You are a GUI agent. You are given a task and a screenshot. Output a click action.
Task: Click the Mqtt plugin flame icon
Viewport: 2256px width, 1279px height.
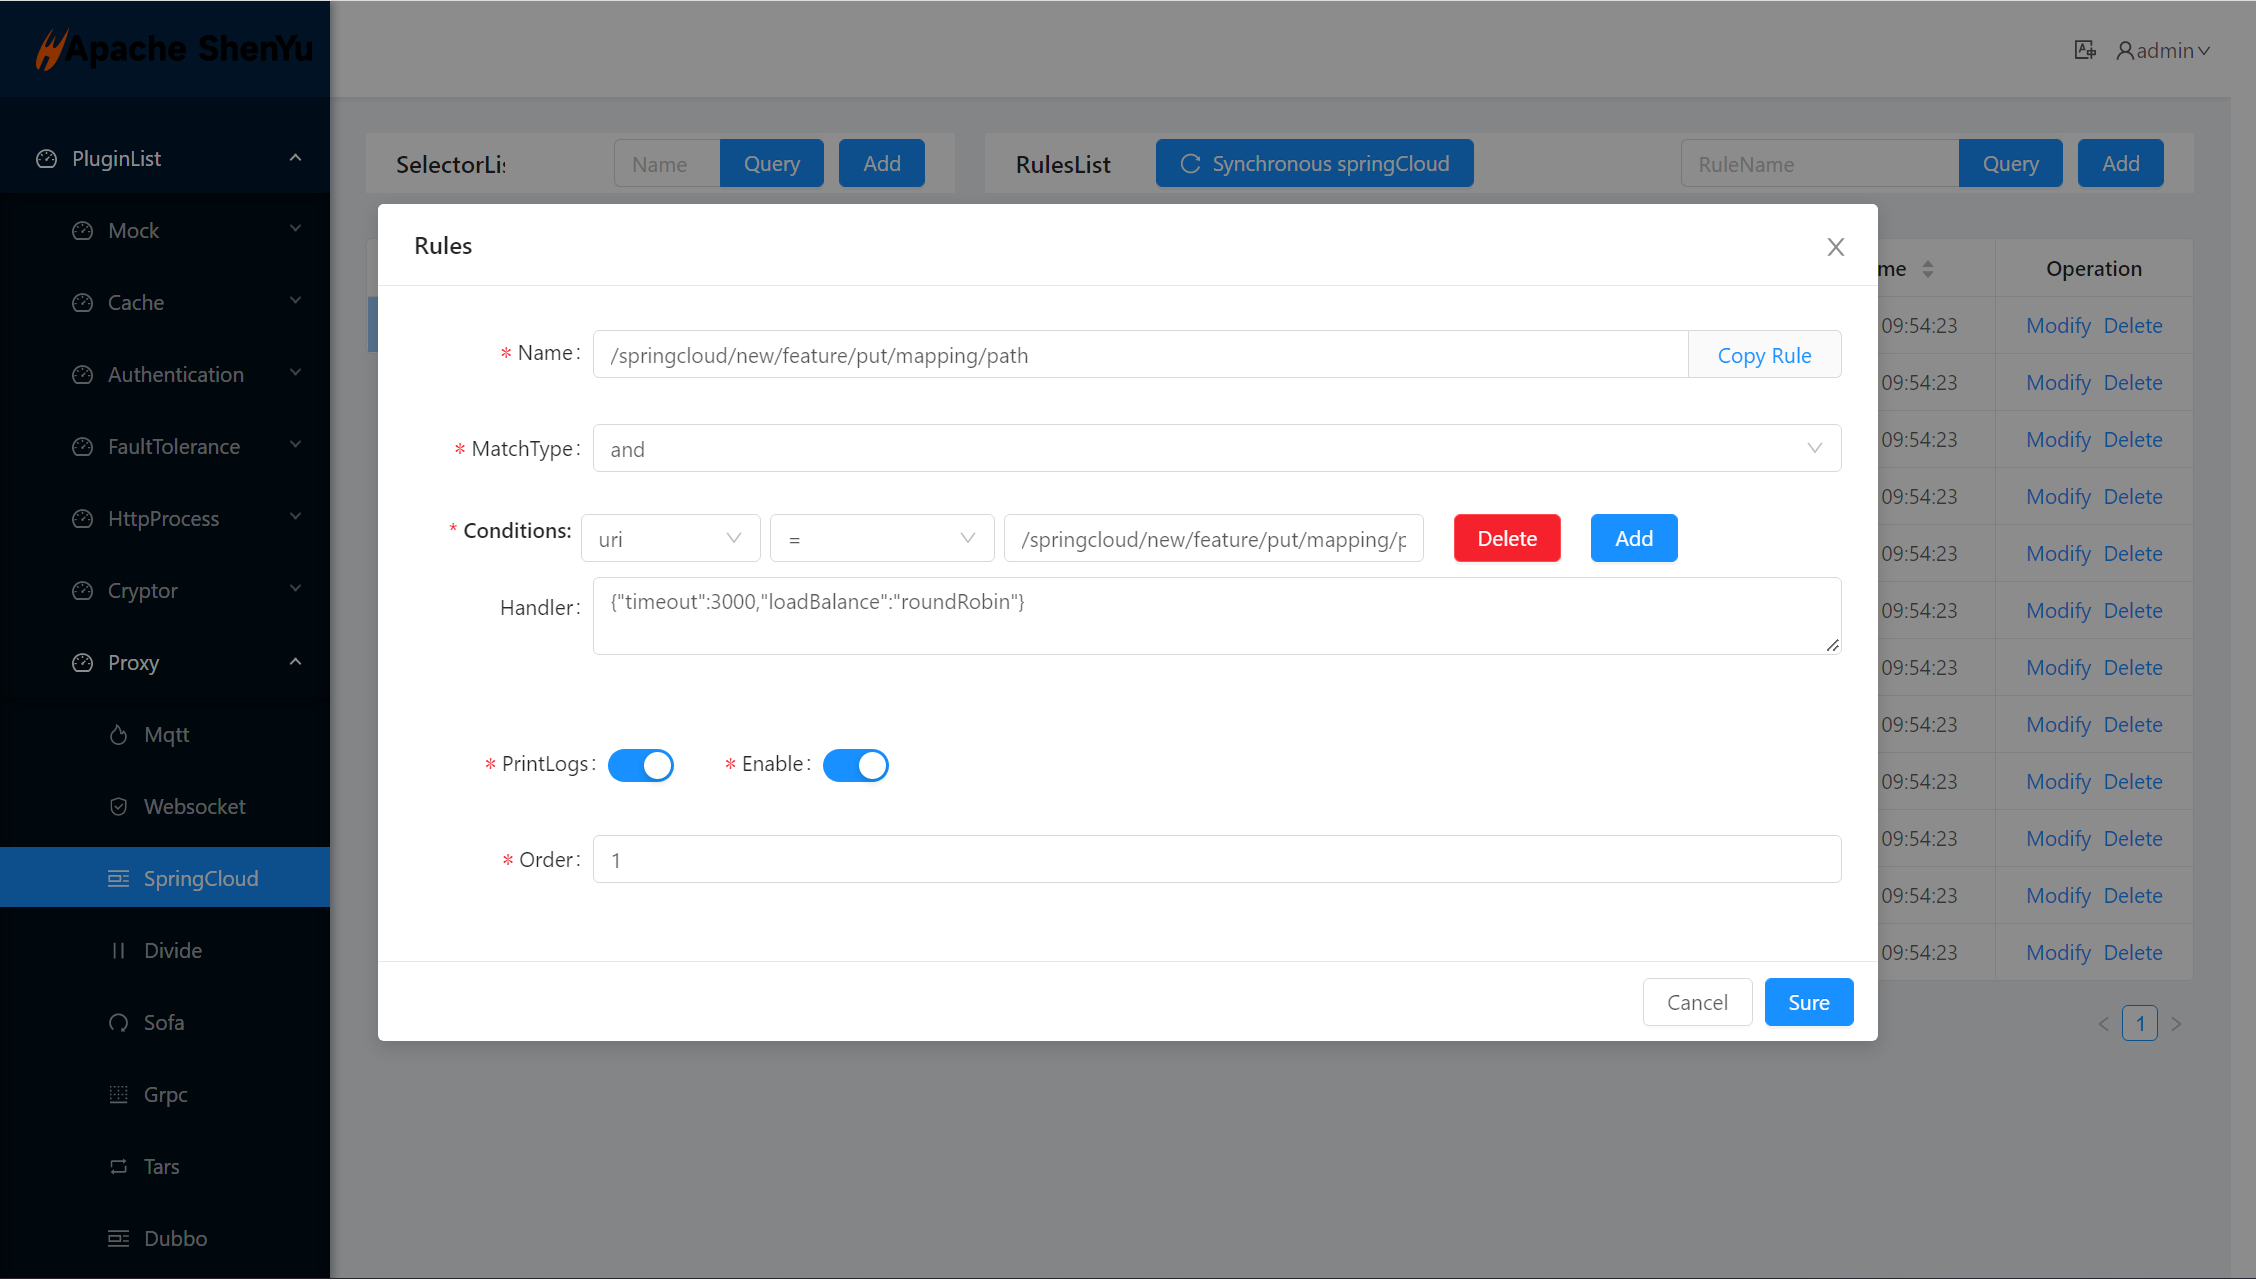point(118,735)
